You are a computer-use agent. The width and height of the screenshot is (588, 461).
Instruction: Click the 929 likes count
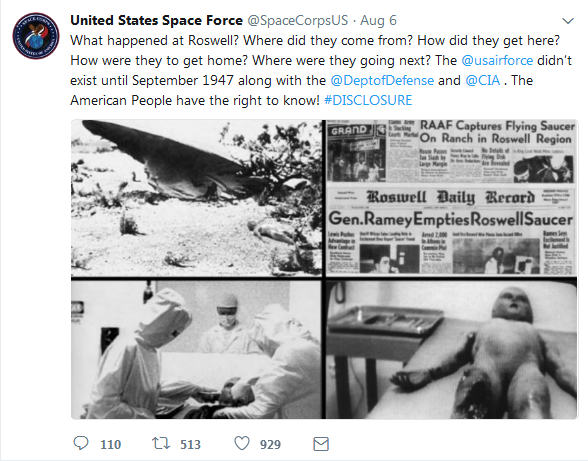(x=270, y=444)
